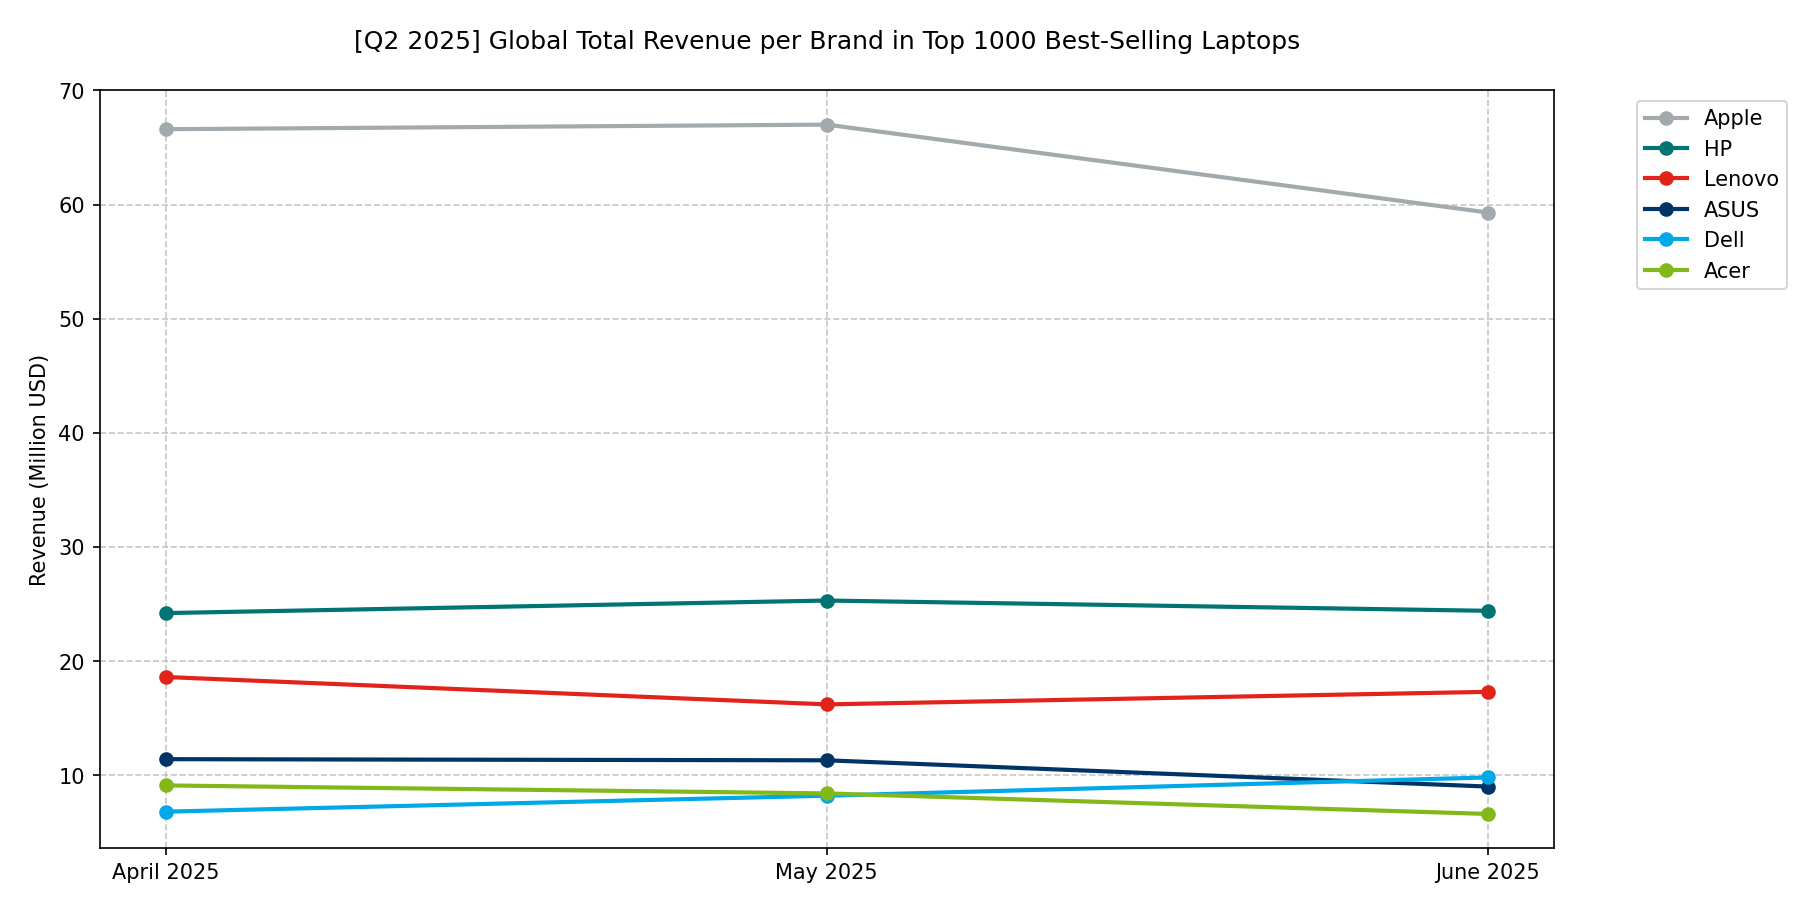
Task: Click the Revenue (Million USD) axis label
Action: coord(38,470)
